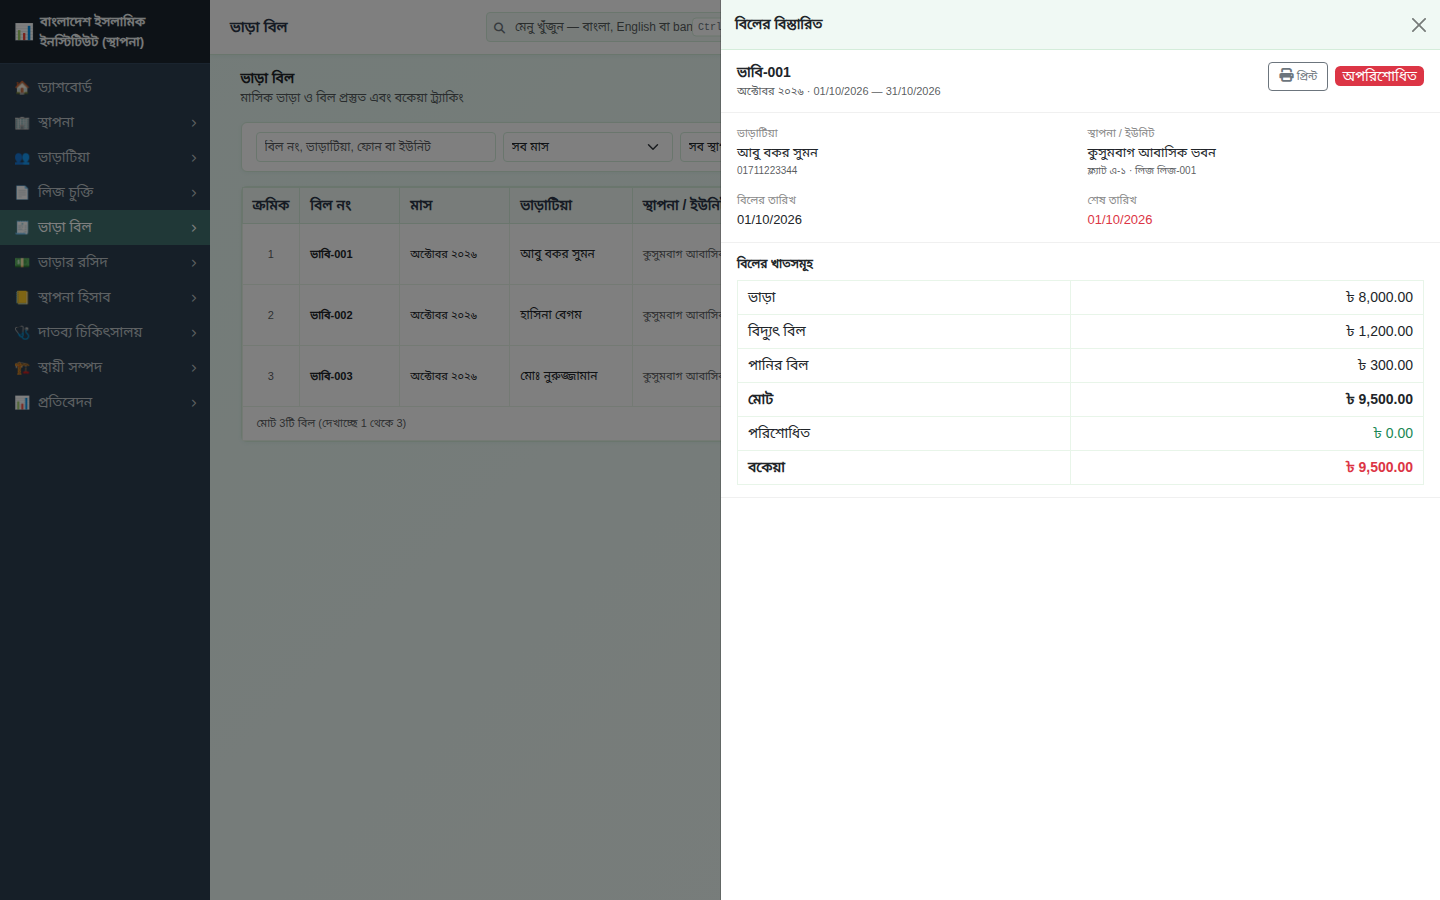Click the ভাড়ার রসিদ money icon
Image resolution: width=1440 pixels, height=900 pixels.
tap(22, 263)
